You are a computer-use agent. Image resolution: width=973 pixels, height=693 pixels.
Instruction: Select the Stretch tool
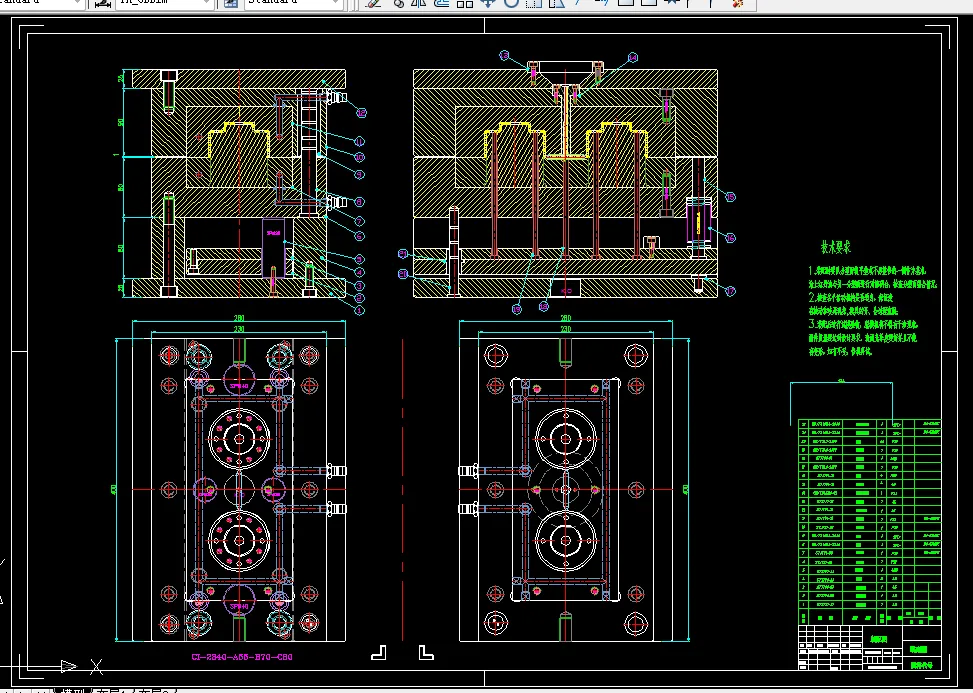(558, 3)
